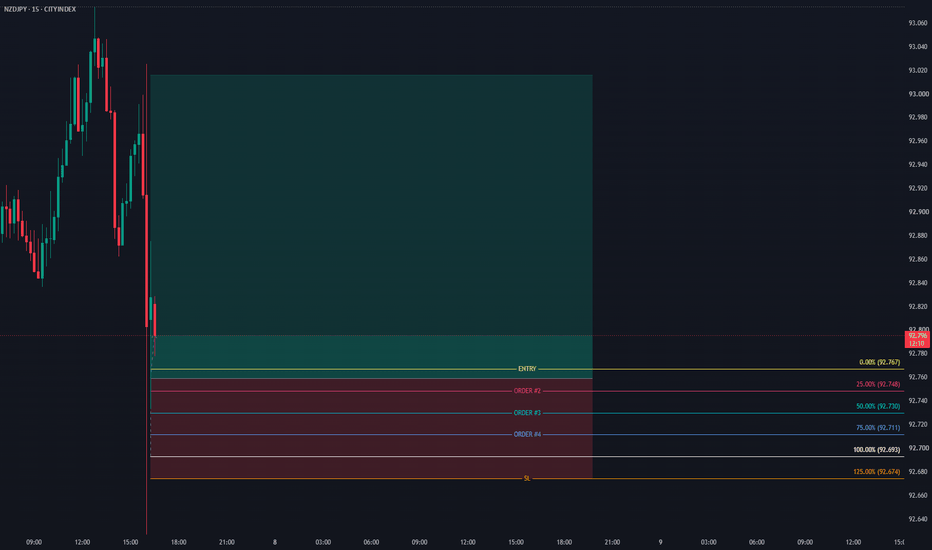Click the 92.880 price axis label
This screenshot has width=932, height=550.
918,236
